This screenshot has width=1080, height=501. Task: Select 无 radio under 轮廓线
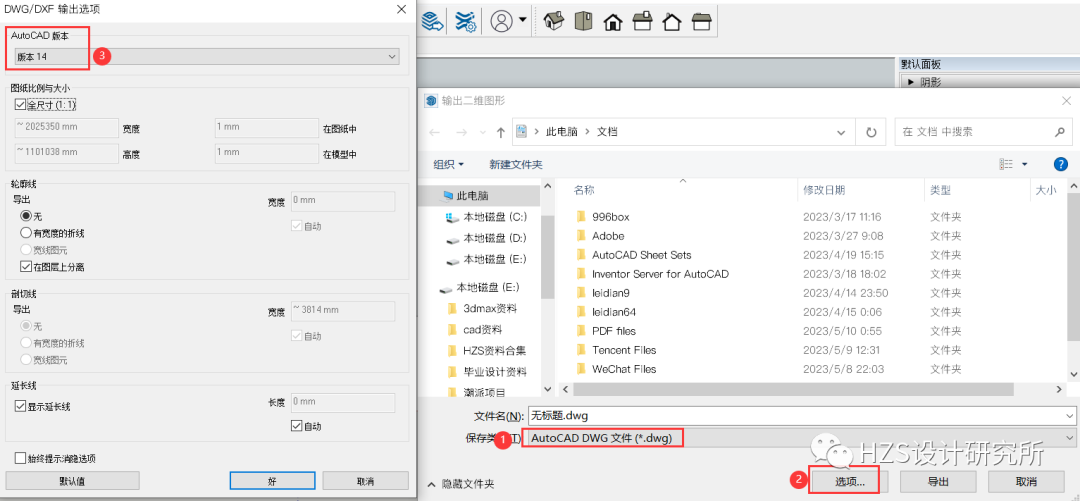(x=26, y=216)
